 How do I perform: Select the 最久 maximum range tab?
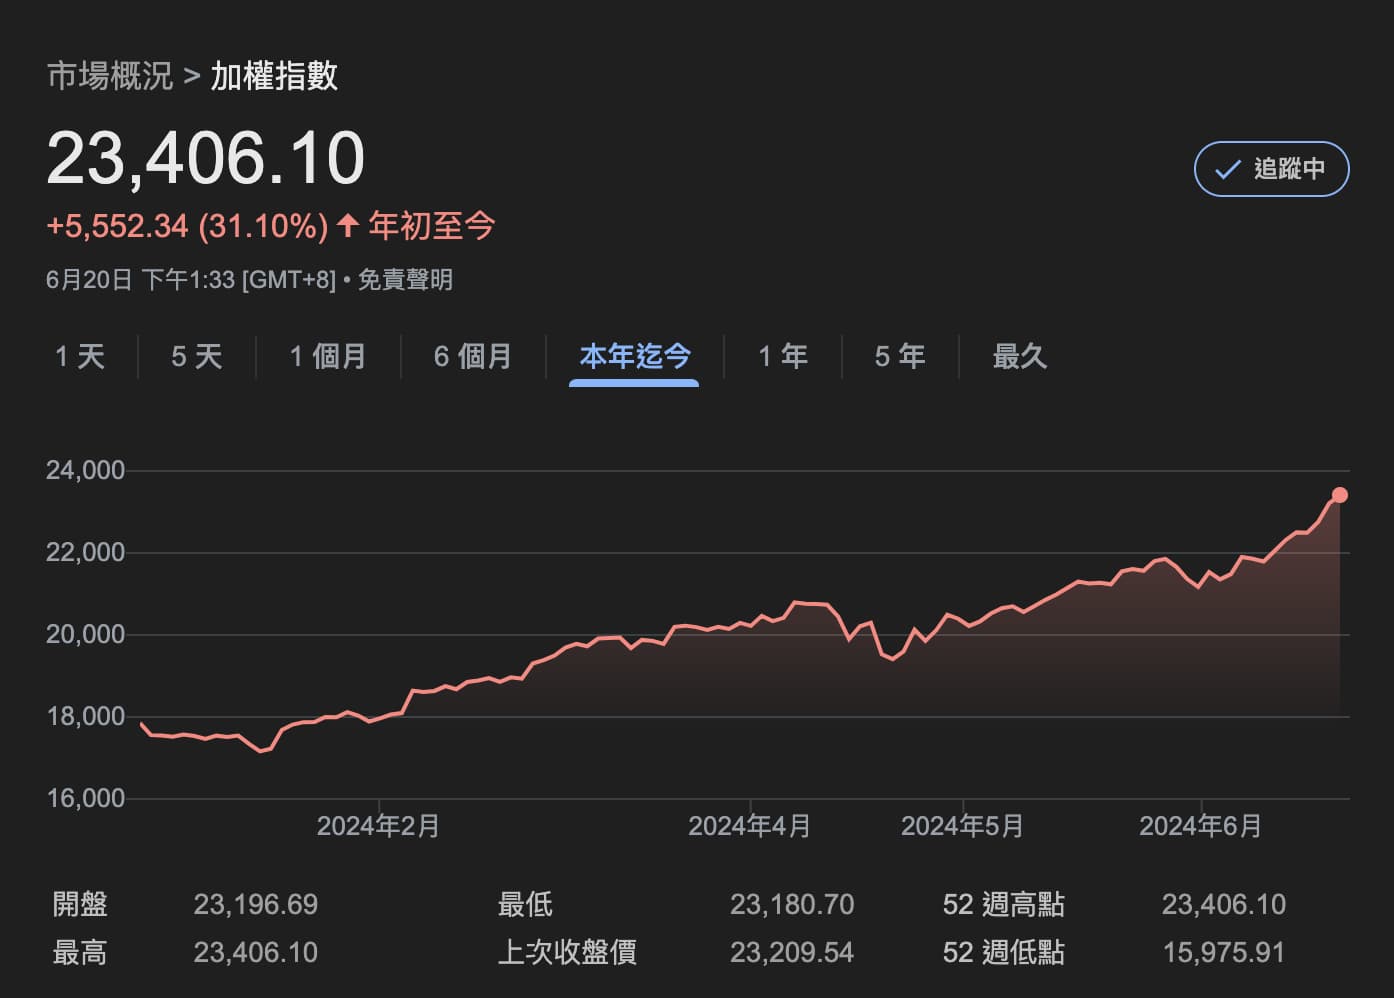pos(1019,356)
